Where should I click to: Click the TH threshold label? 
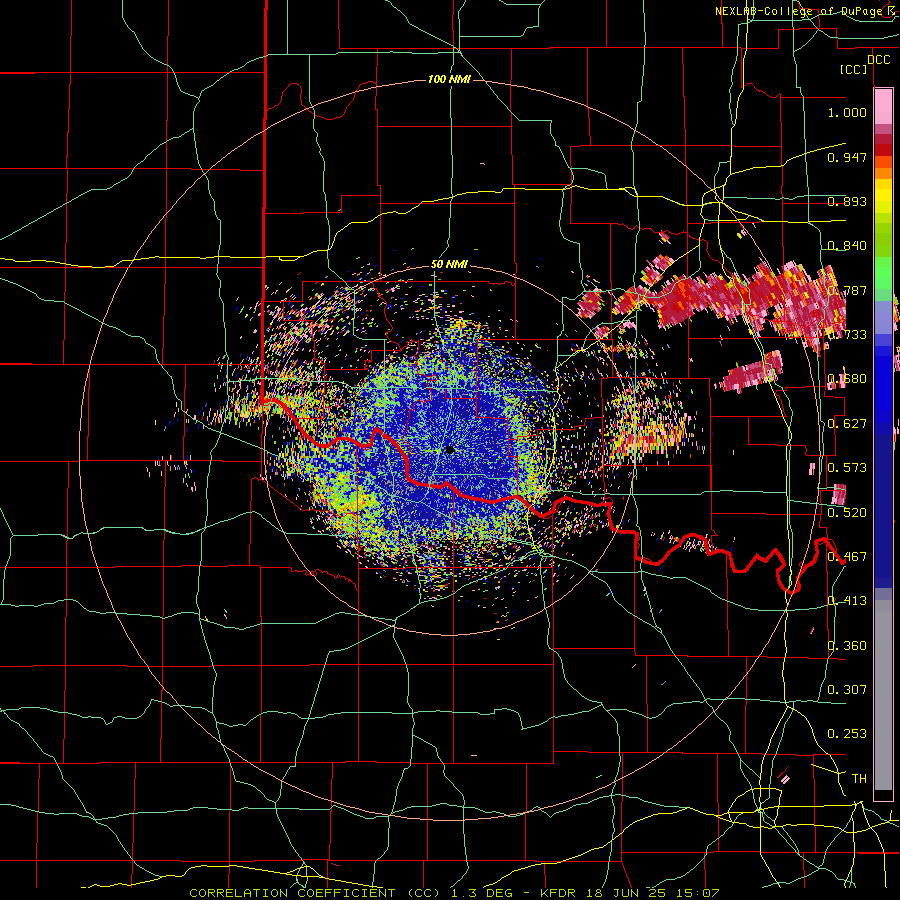tap(859, 779)
